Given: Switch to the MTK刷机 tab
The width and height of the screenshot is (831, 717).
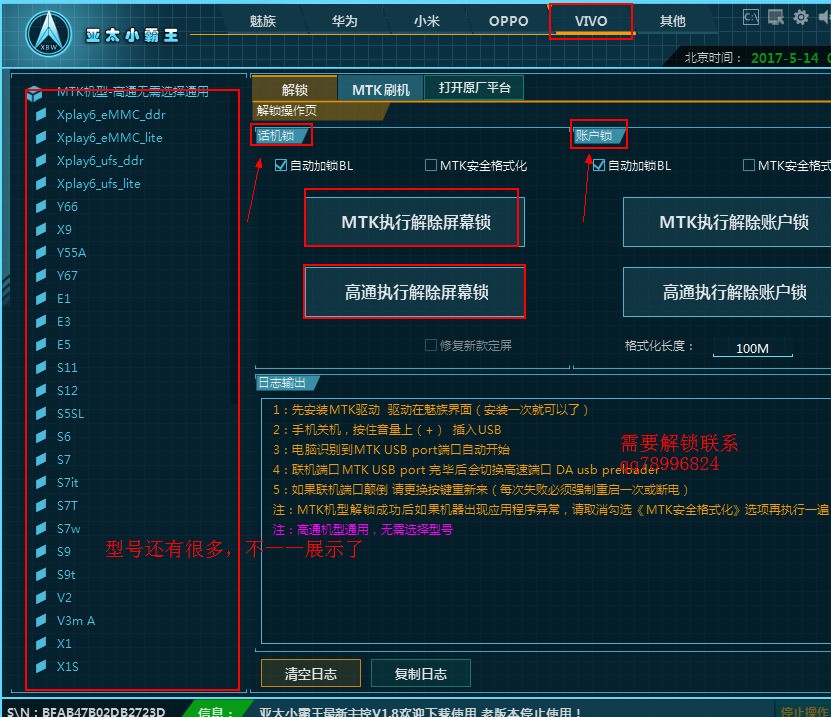Looking at the screenshot, I should point(379,87).
